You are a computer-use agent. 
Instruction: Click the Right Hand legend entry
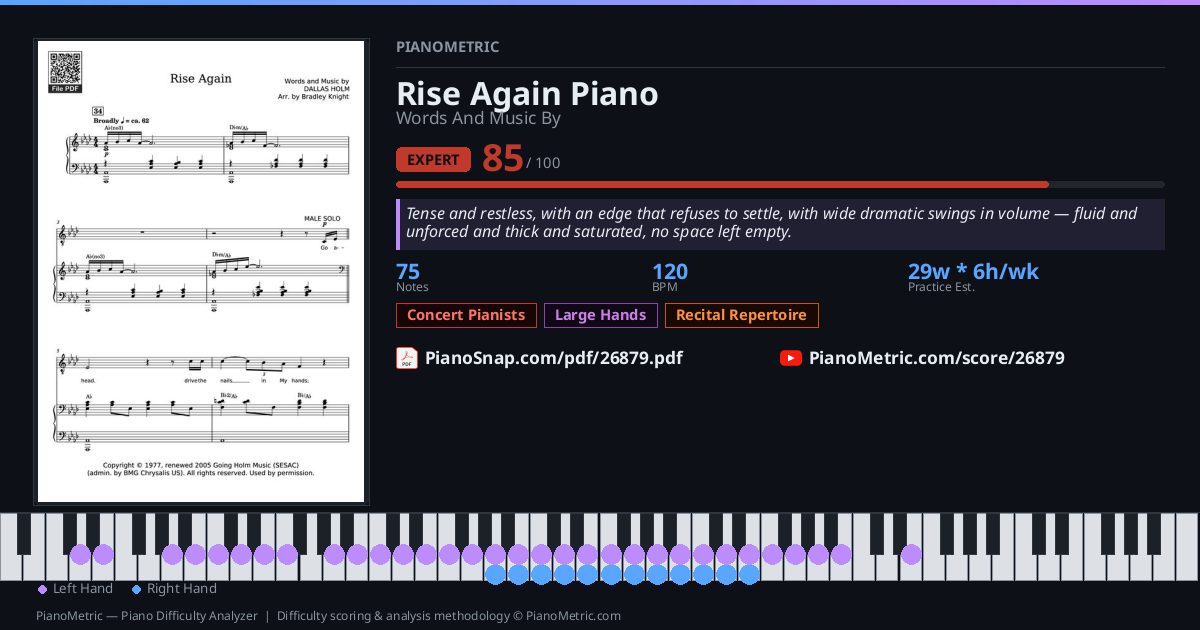pos(174,589)
